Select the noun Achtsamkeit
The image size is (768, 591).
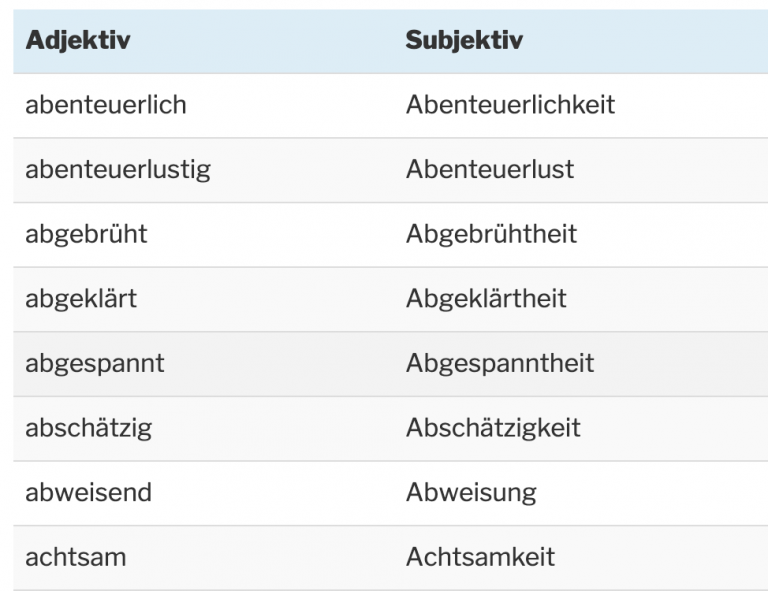pos(480,557)
